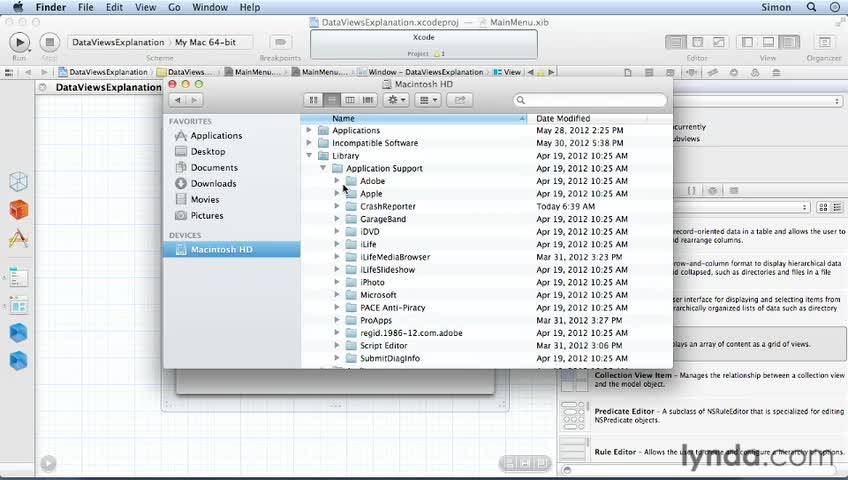The image size is (848, 480).
Task: Open the View menu
Action: (145, 7)
